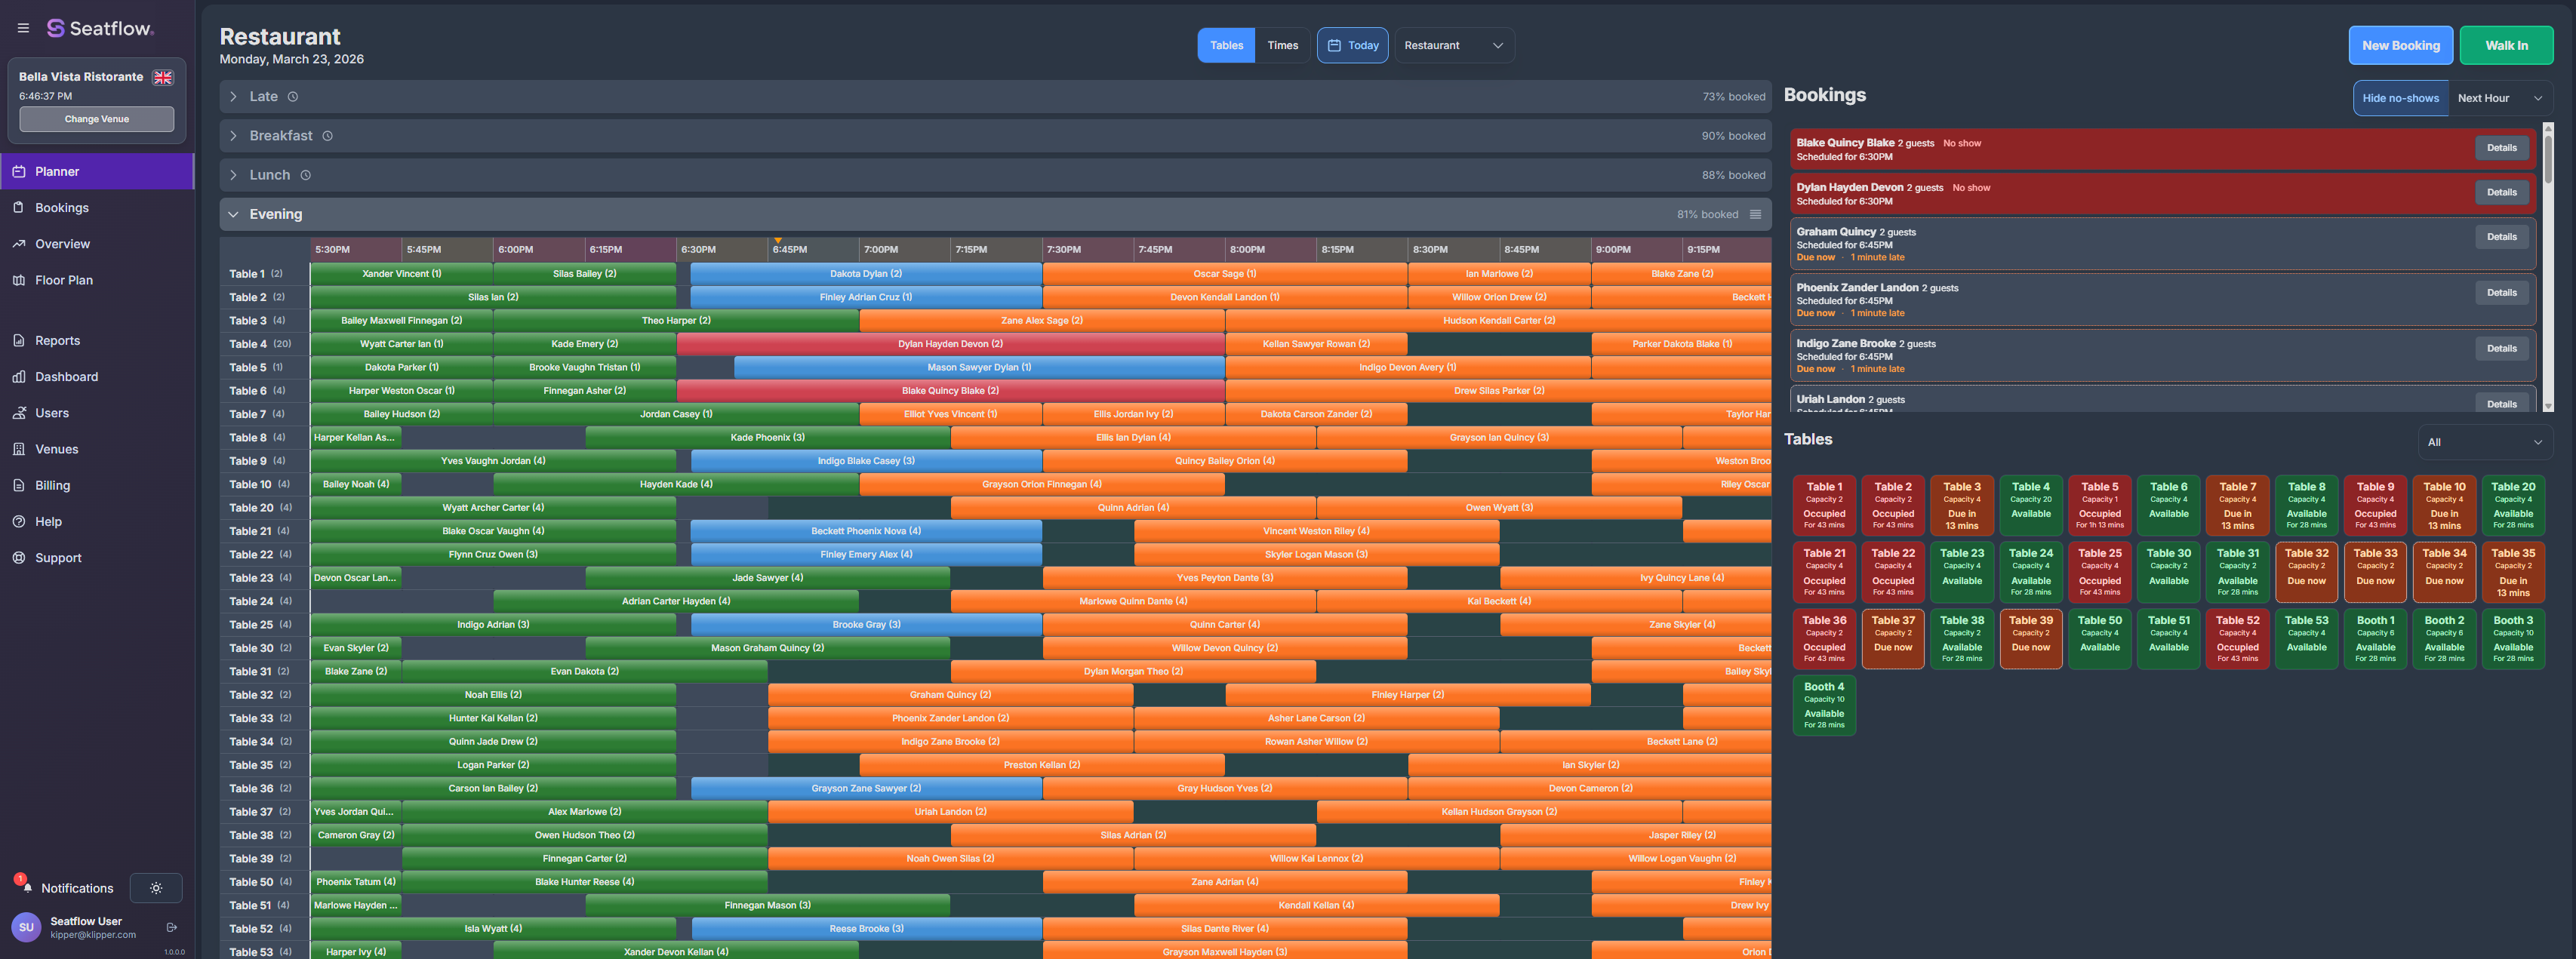
Task: Click Grayson Zane Sawyer booking on Table 36
Action: [866, 788]
